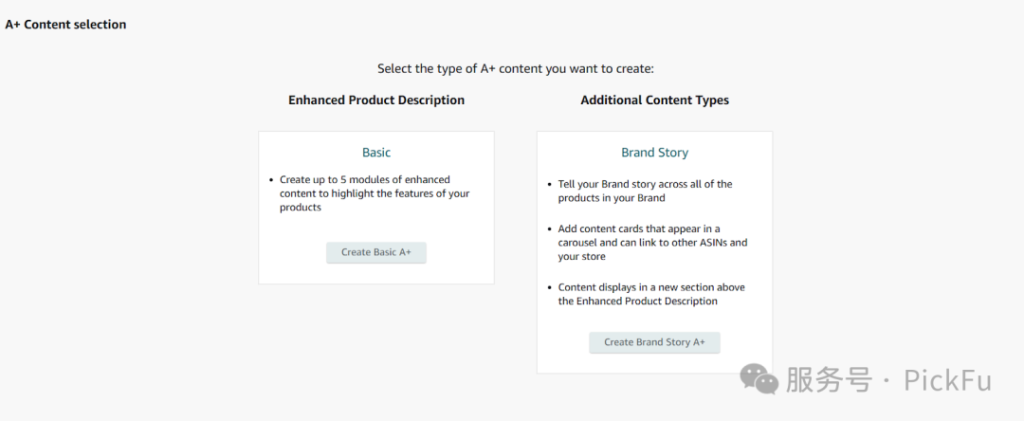Viewport: 1024px width, 421px height.
Task: Click the 'Select the type of A+ content' prompt
Action: [514, 69]
